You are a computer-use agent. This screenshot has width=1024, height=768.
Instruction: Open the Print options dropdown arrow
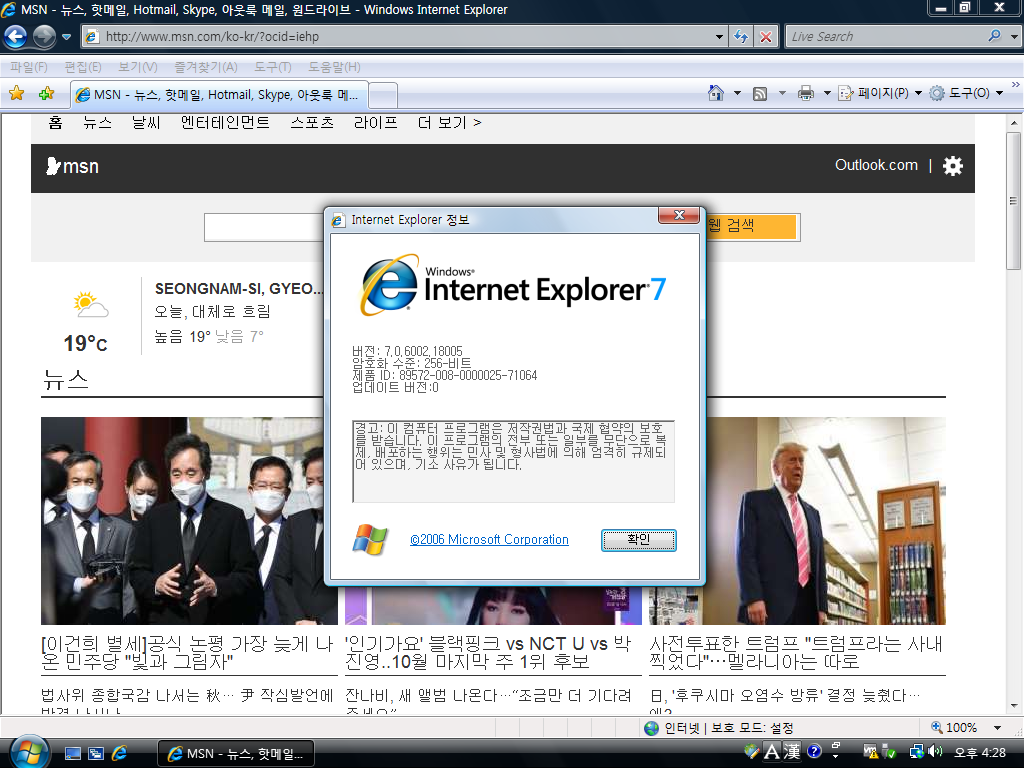tap(827, 93)
